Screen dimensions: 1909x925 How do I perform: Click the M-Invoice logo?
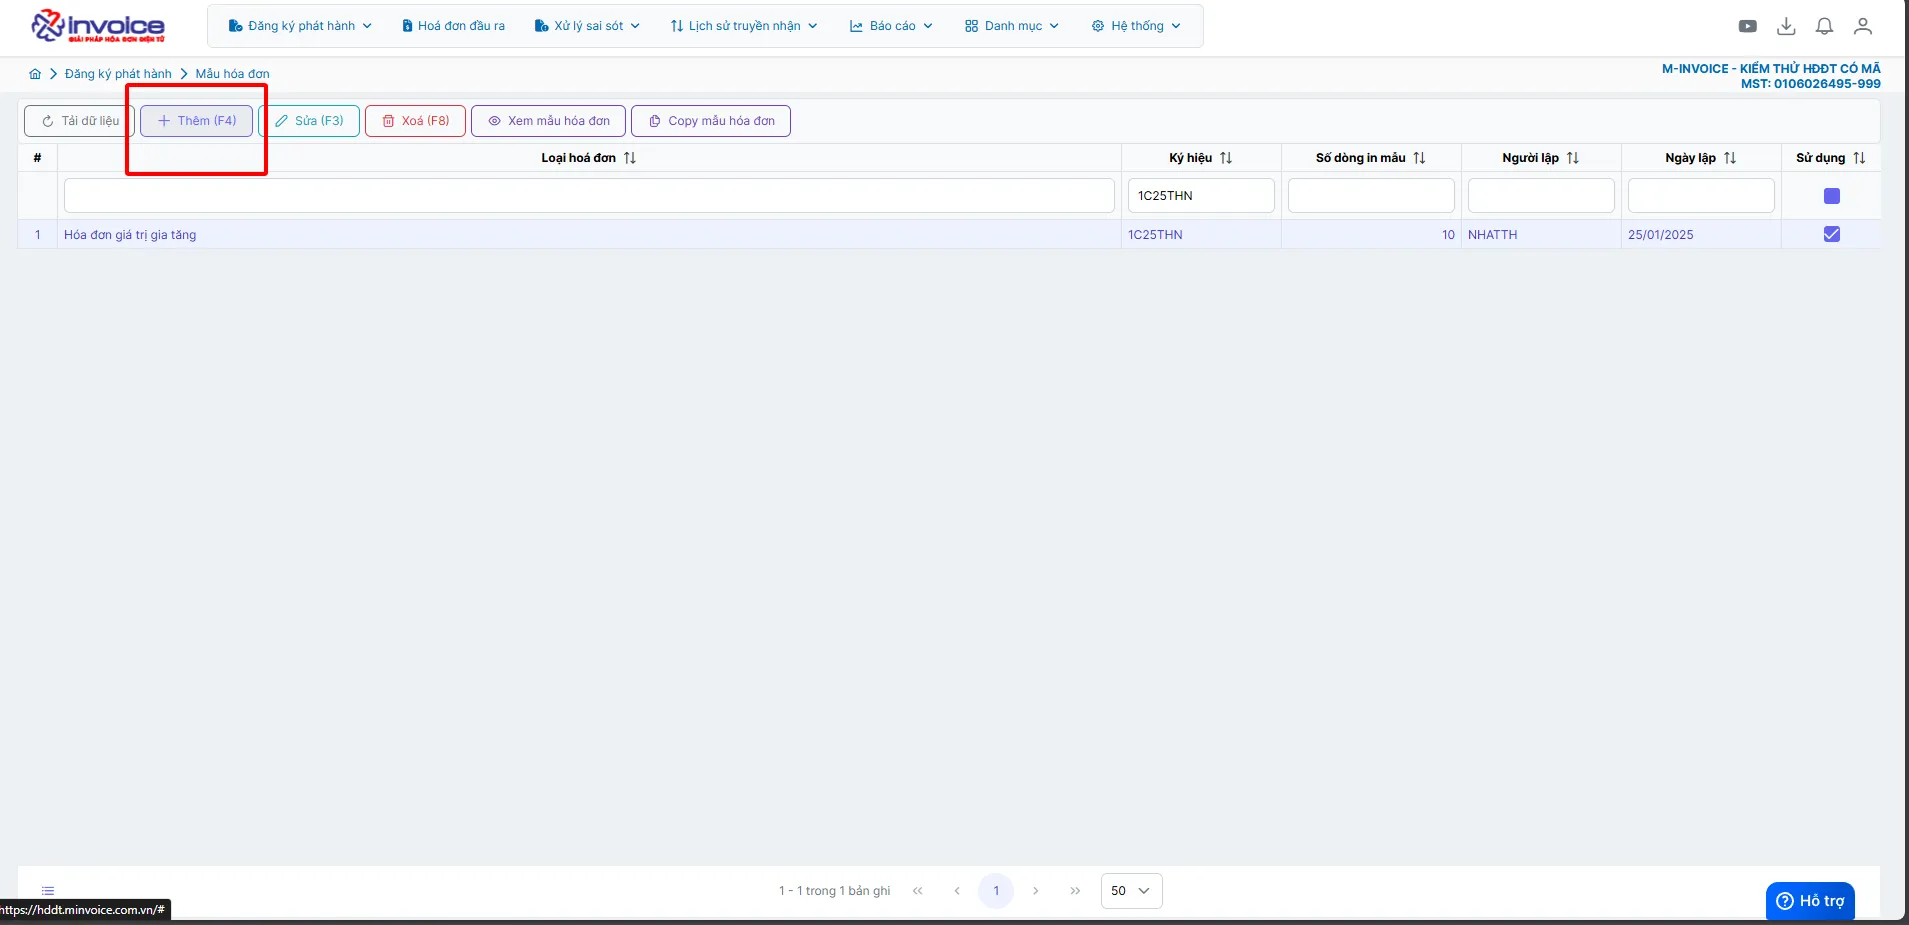tap(98, 26)
